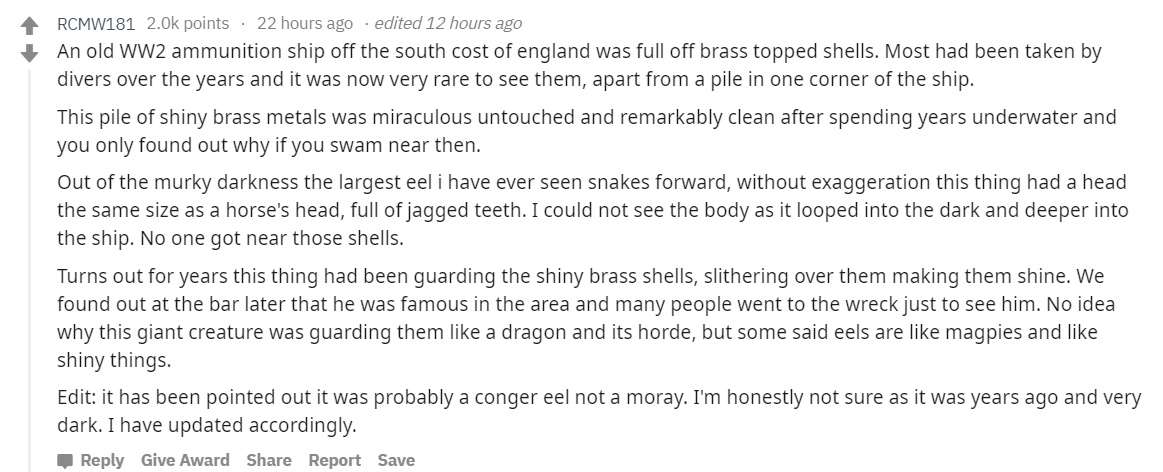Open the RCMW181 user profile
This screenshot has width=1163, height=472.
pyautogui.click(x=96, y=24)
